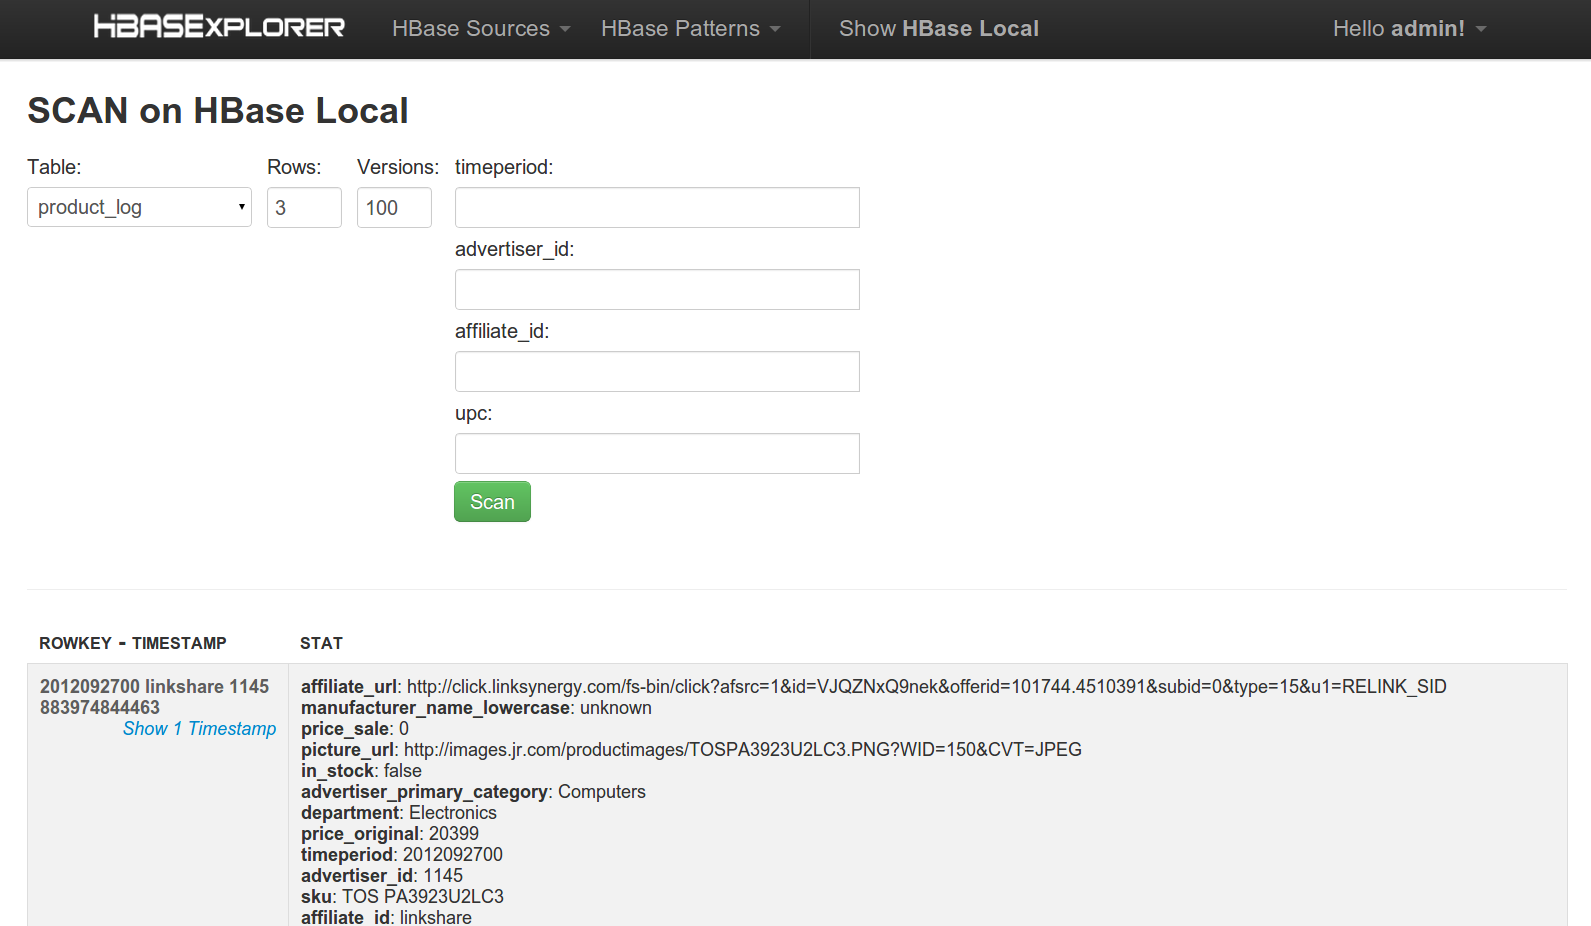The height and width of the screenshot is (926, 1591).
Task: Run the green Scan button
Action: pyautogui.click(x=492, y=502)
